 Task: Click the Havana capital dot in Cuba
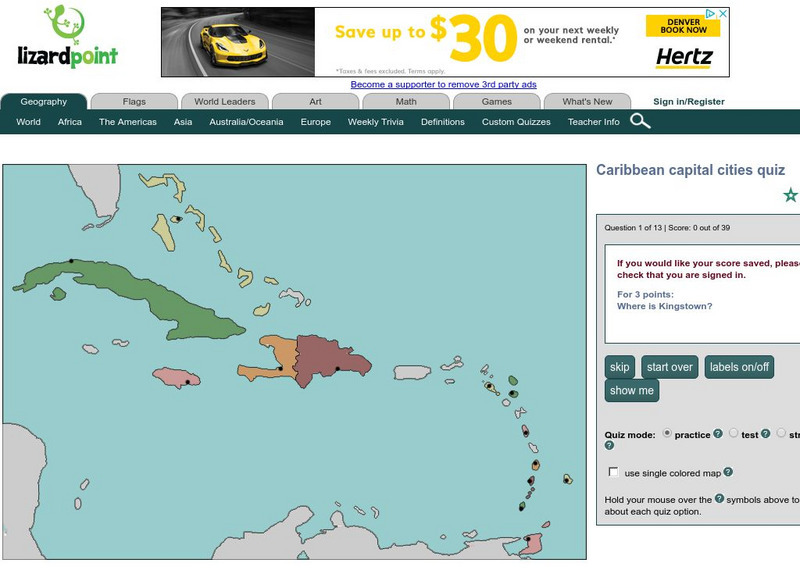click(71, 261)
